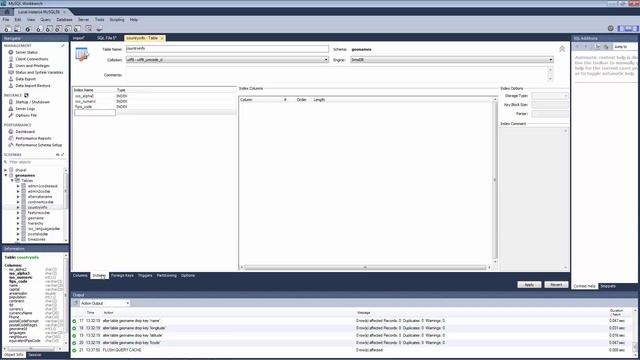Toggle the right sidebar visibility button
The width and height of the screenshot is (640, 360).
click(x=636, y=29)
